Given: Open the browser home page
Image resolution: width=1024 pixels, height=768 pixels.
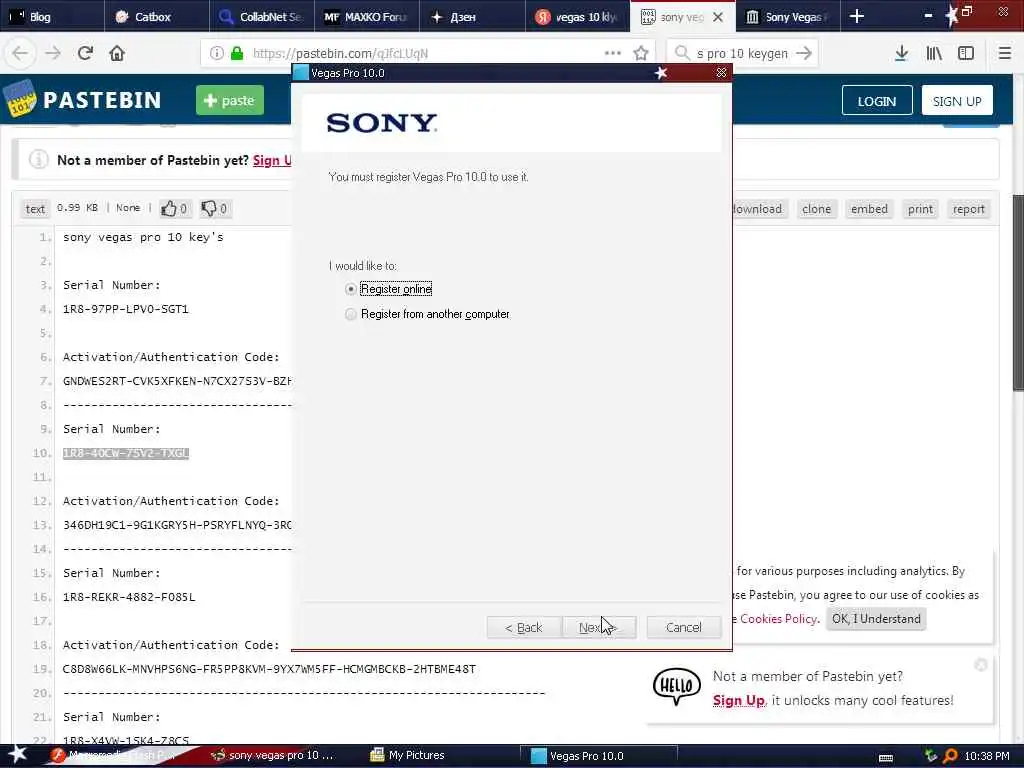Looking at the screenshot, I should pyautogui.click(x=117, y=53).
